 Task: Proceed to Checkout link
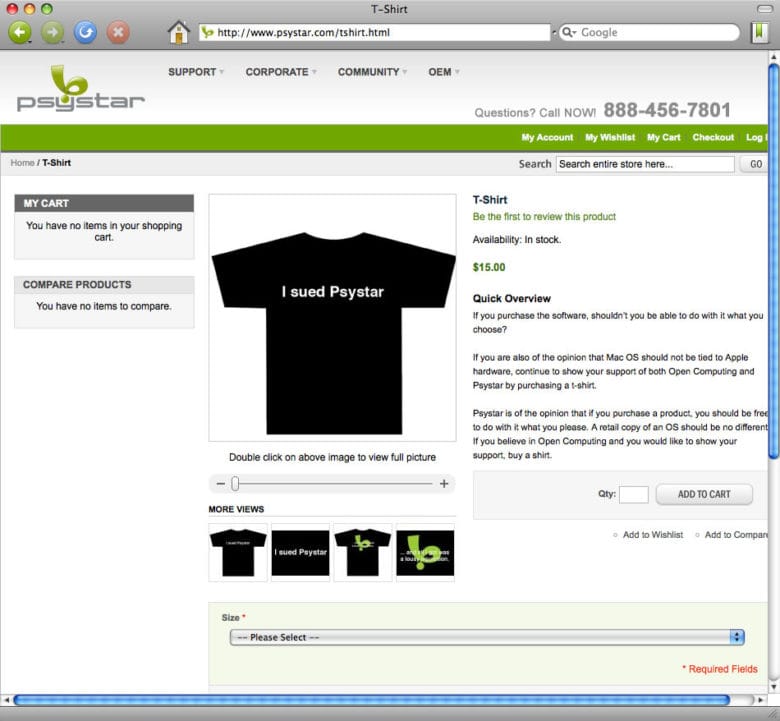pos(713,137)
